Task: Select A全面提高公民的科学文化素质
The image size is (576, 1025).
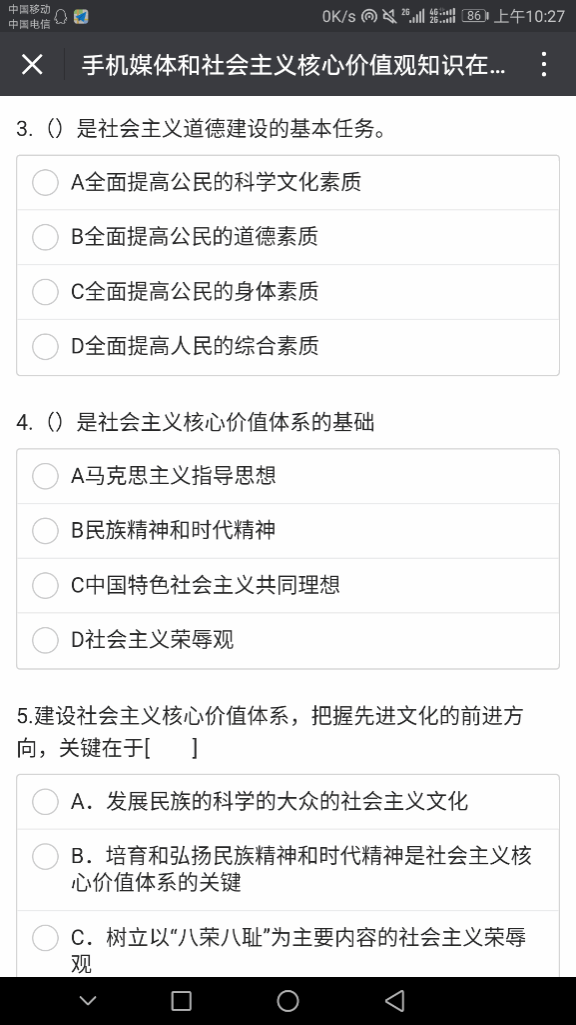Action: point(288,182)
